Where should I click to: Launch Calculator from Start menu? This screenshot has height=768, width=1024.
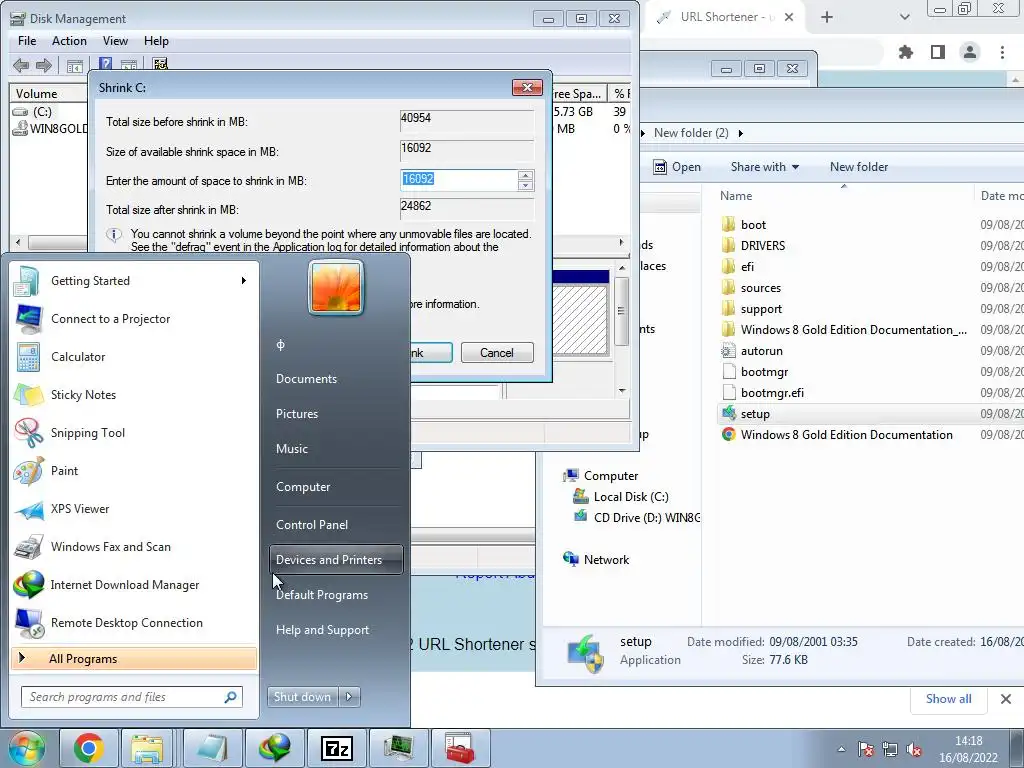tap(78, 357)
